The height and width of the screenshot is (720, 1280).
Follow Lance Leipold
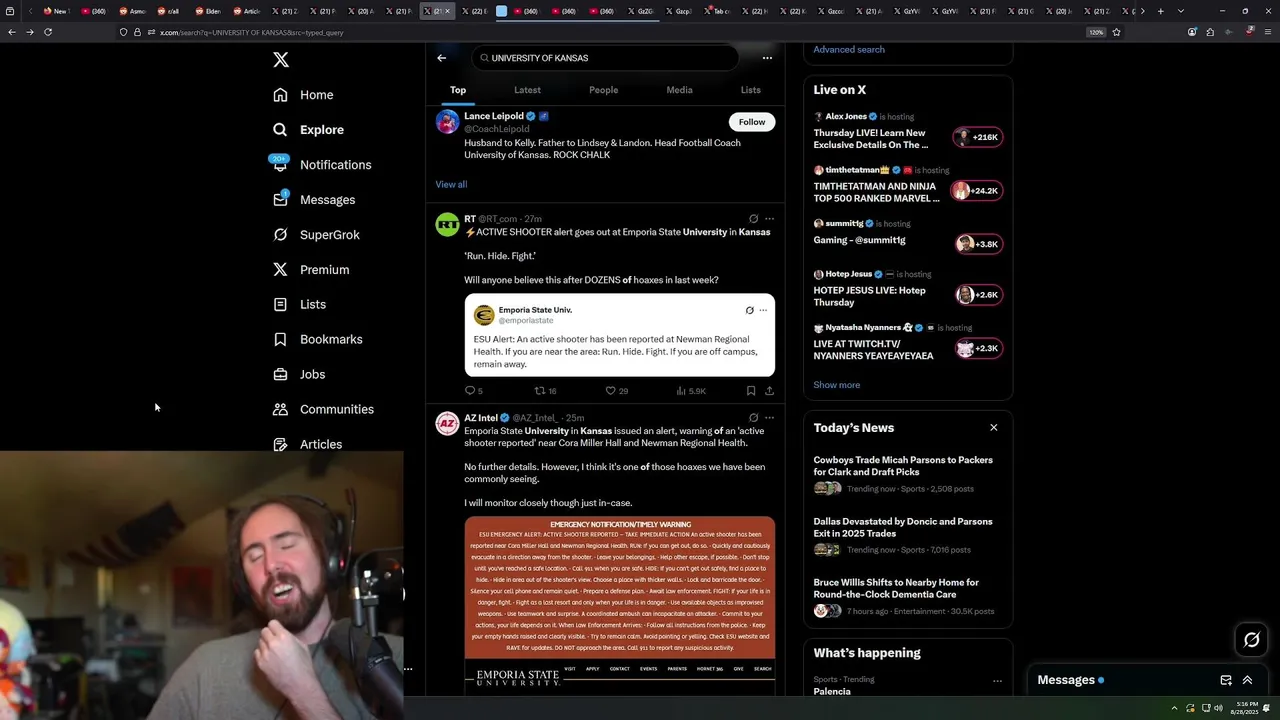752,122
